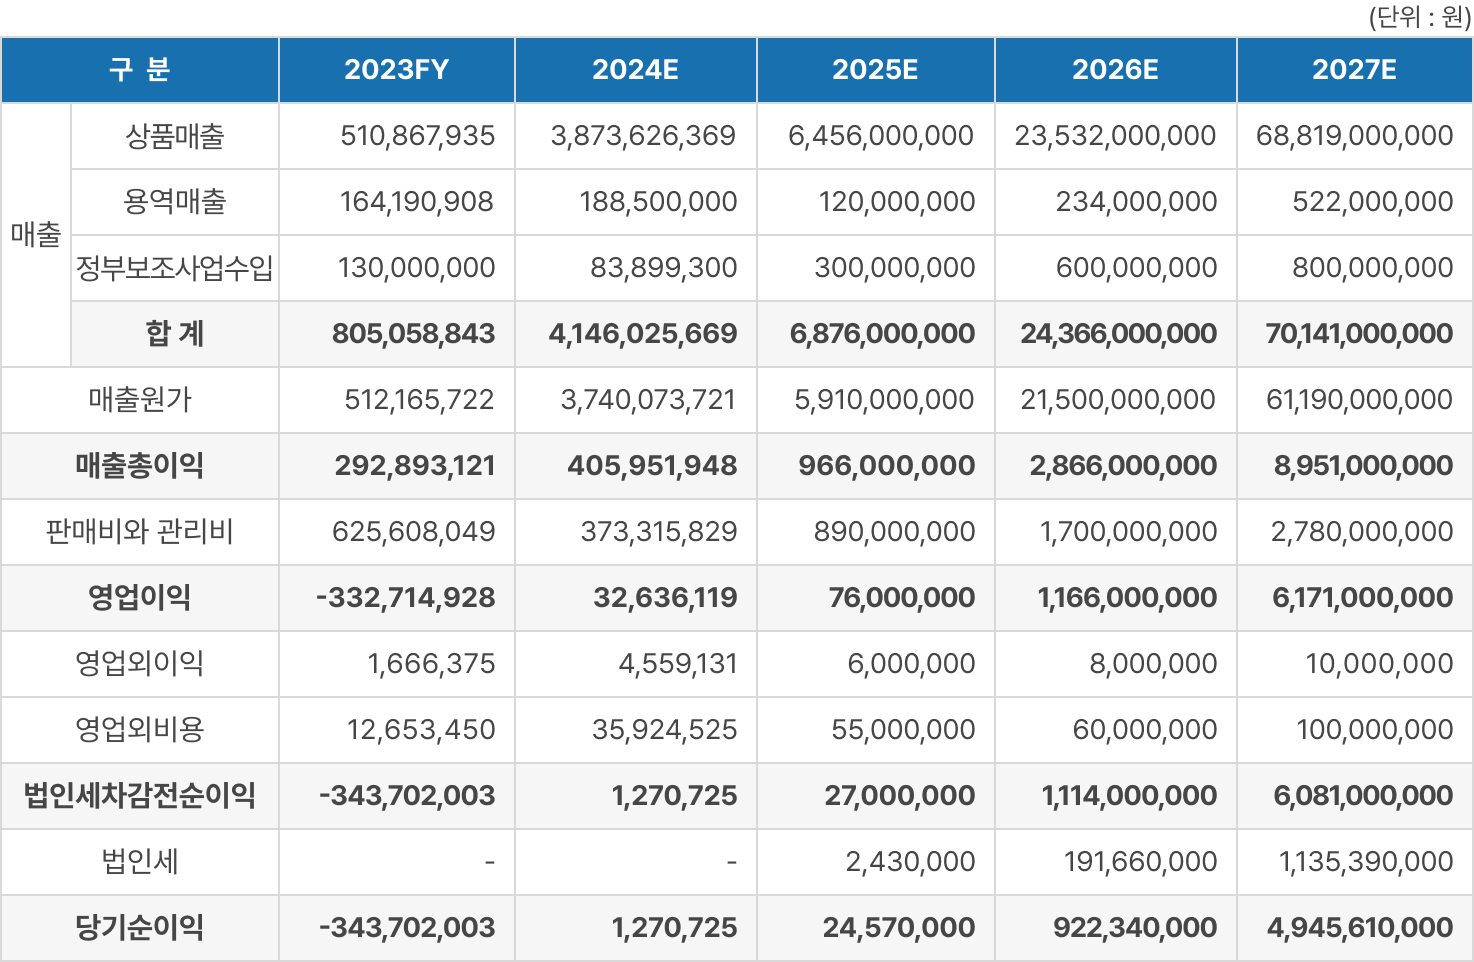Select the 2027E total revenue value 70,141,000,000

pyautogui.click(x=1358, y=334)
